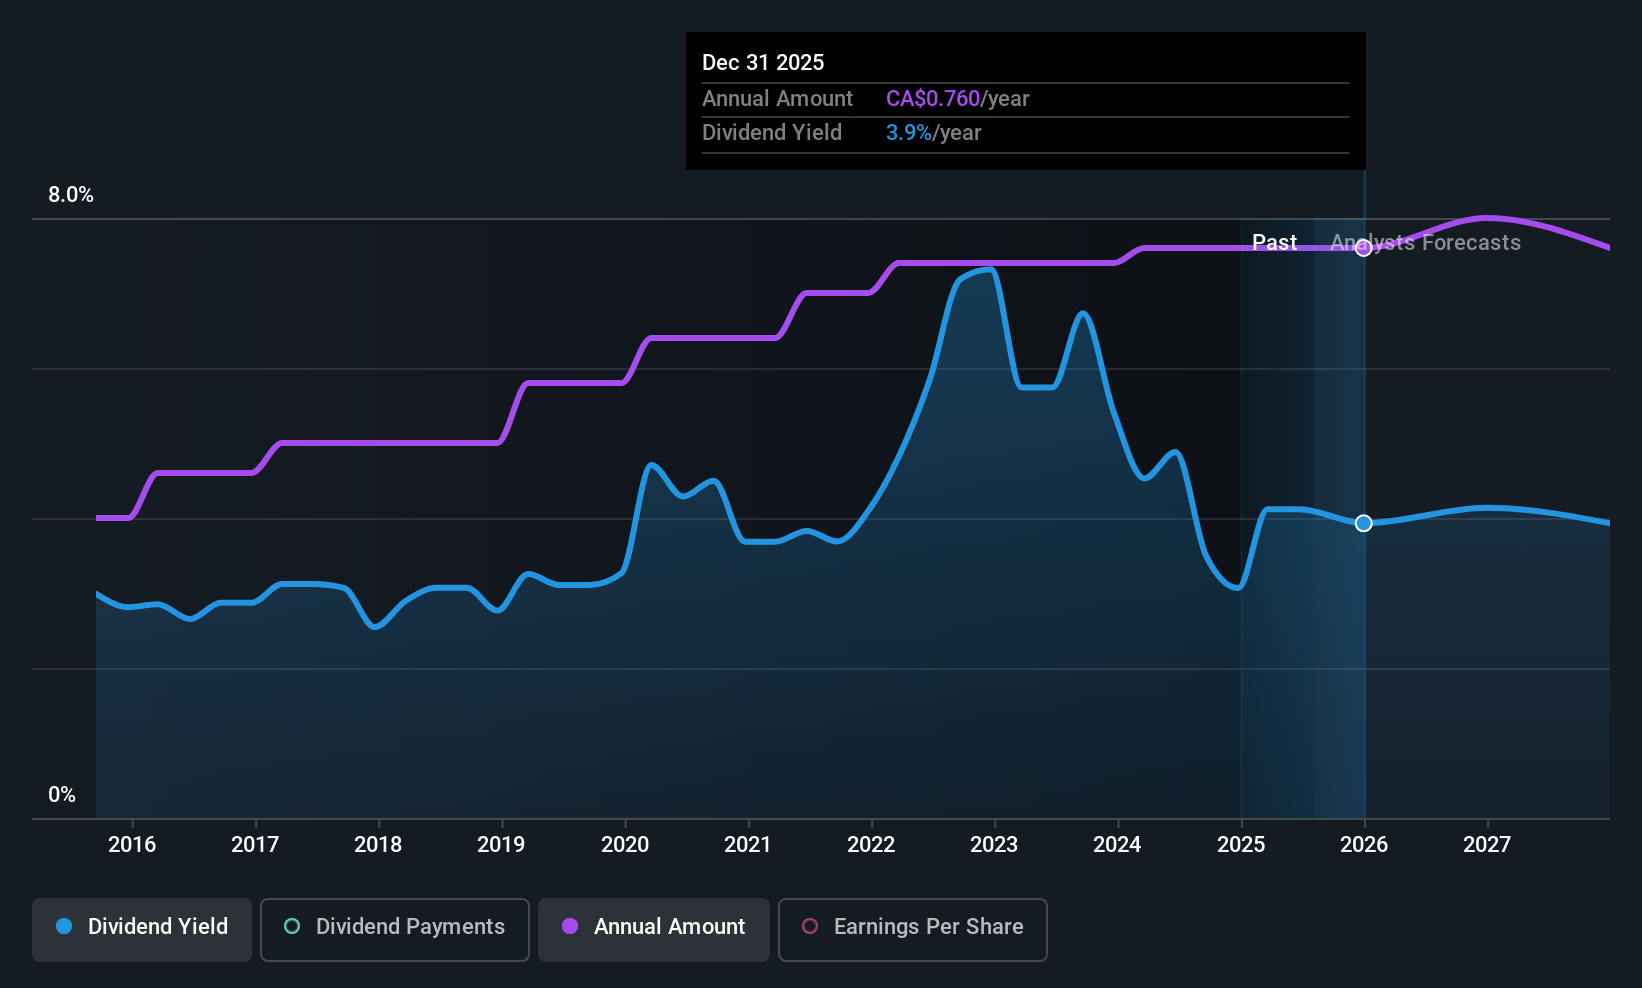Click the 2018 x-axis label
The image size is (1642, 988).
(378, 844)
